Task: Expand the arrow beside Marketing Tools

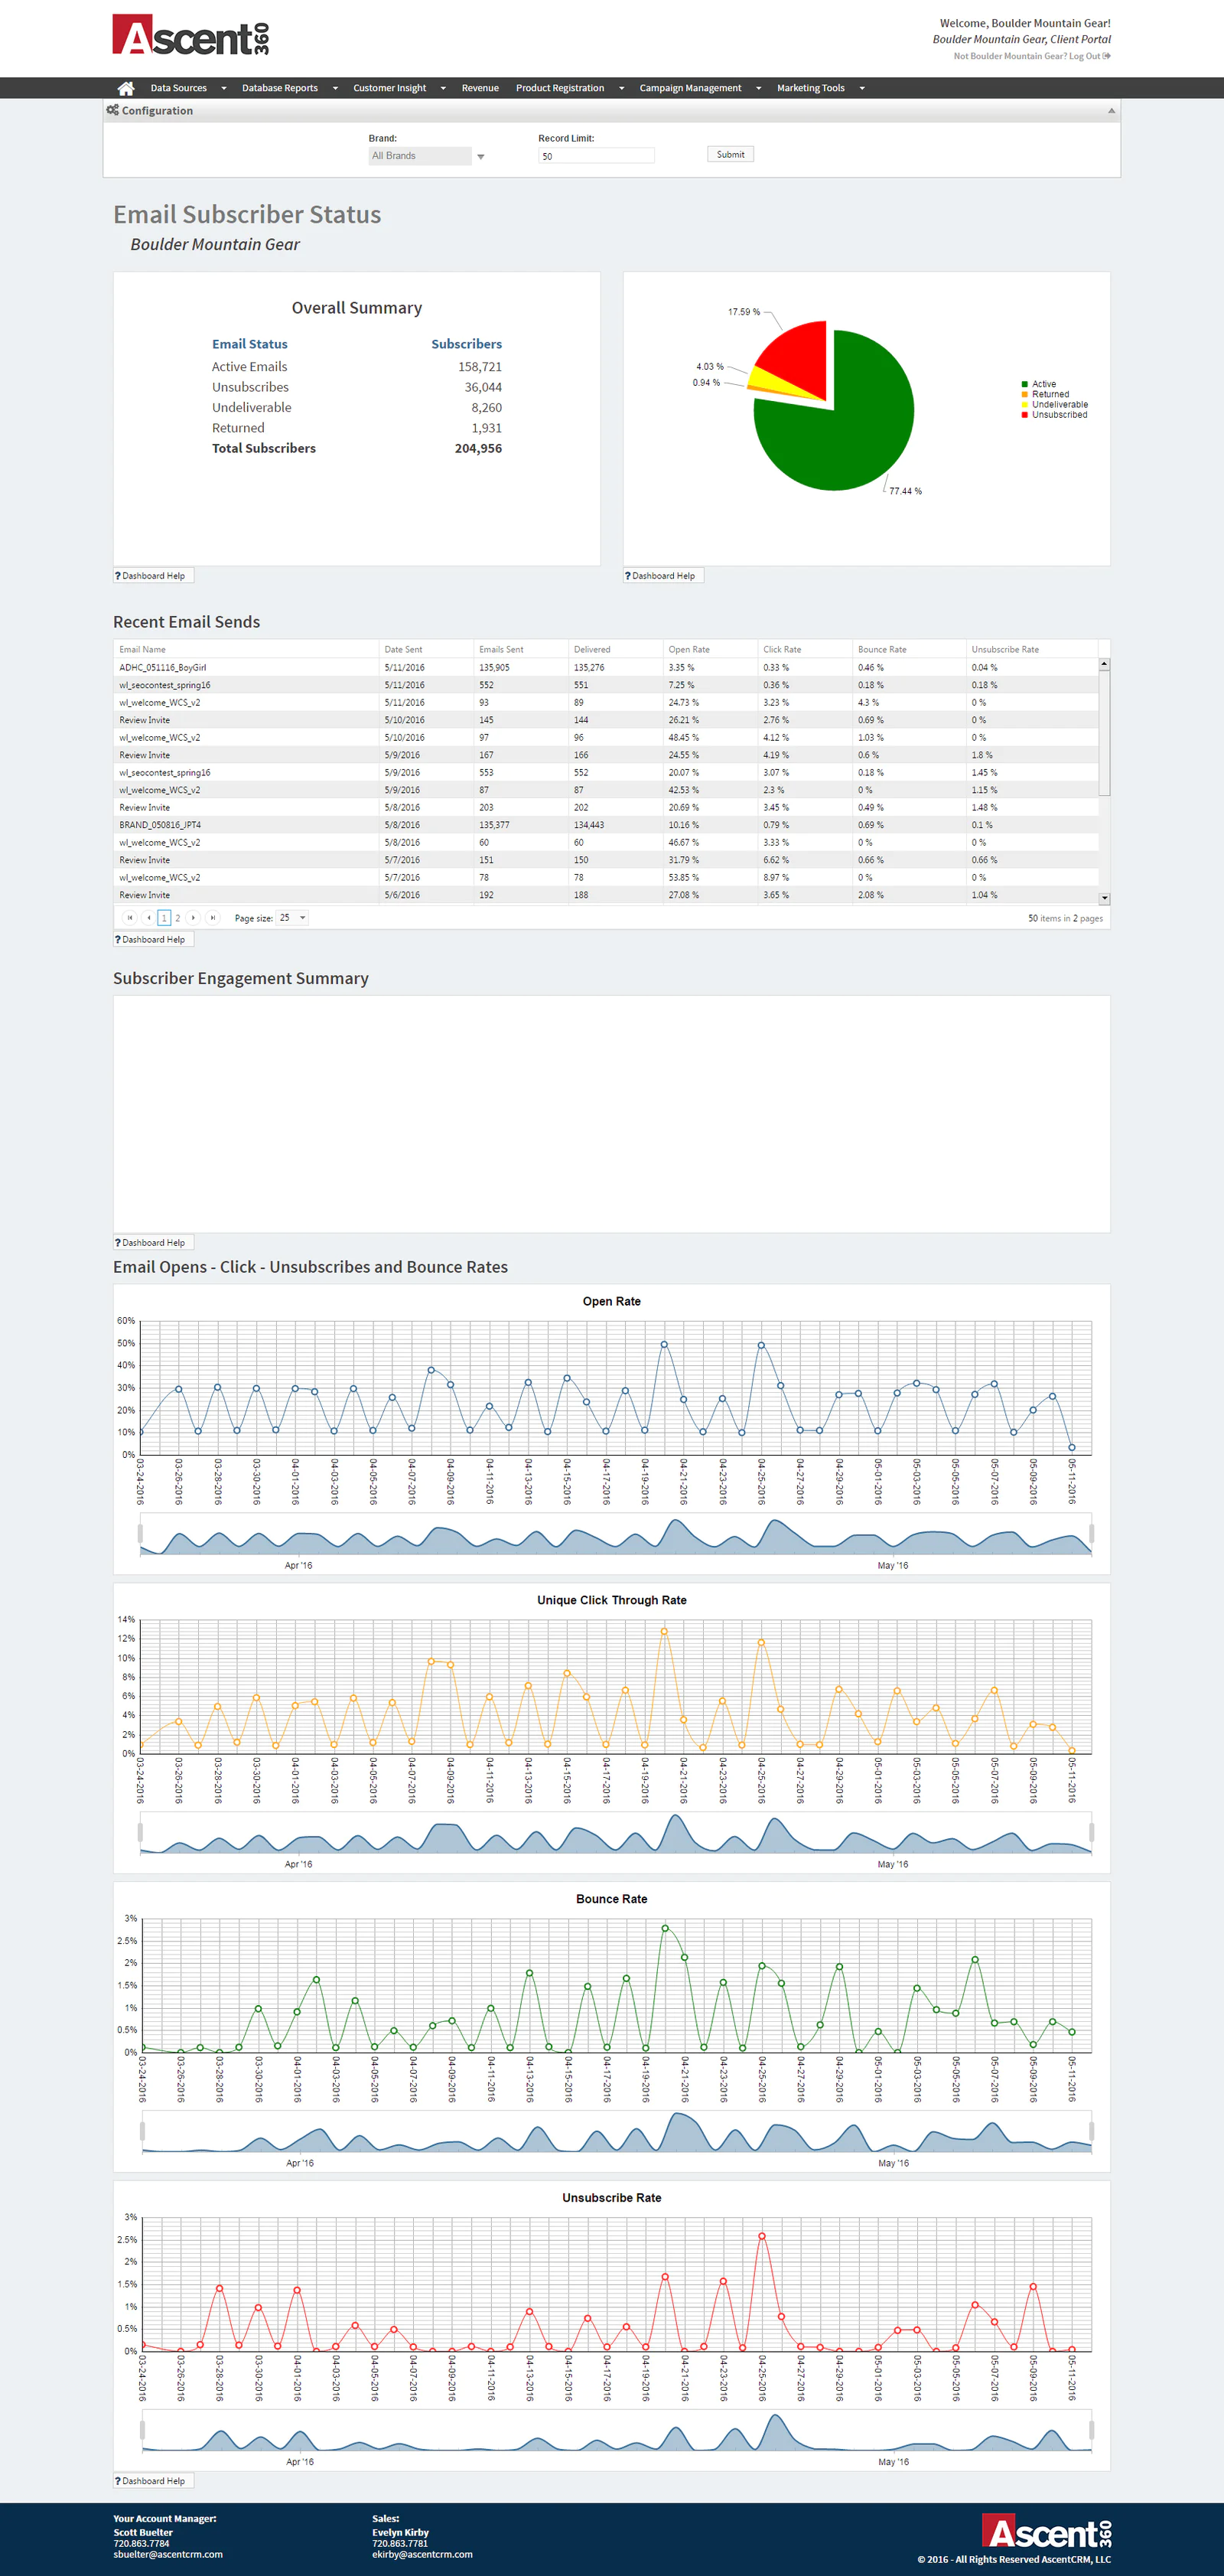Action: click(x=862, y=88)
